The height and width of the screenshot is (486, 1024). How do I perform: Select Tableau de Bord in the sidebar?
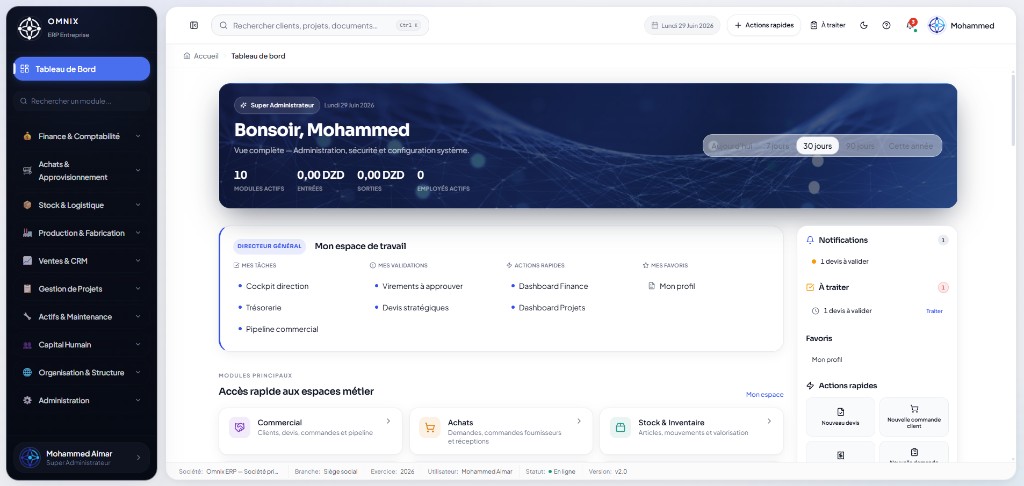click(x=82, y=69)
